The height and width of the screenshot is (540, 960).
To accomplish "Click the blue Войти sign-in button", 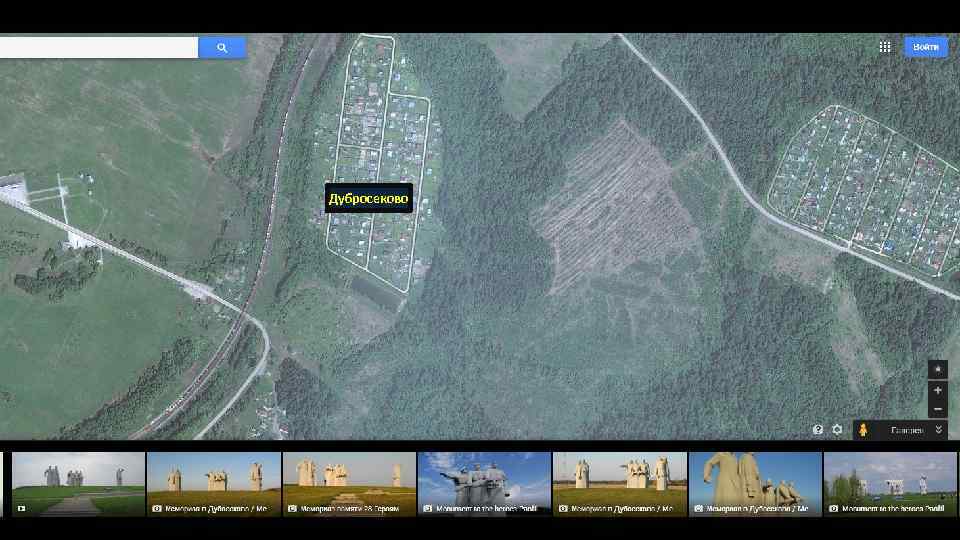I will 926,47.
